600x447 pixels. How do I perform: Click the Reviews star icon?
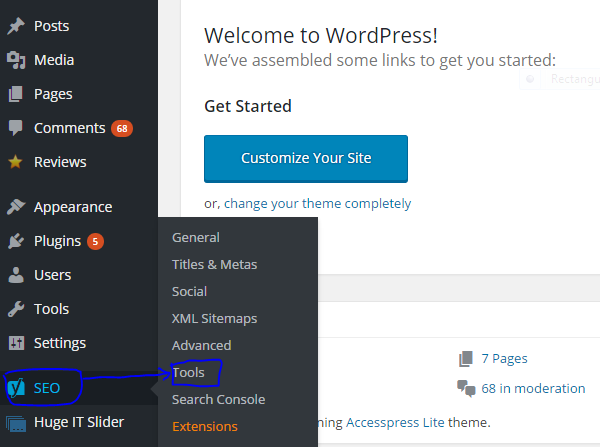point(16,162)
